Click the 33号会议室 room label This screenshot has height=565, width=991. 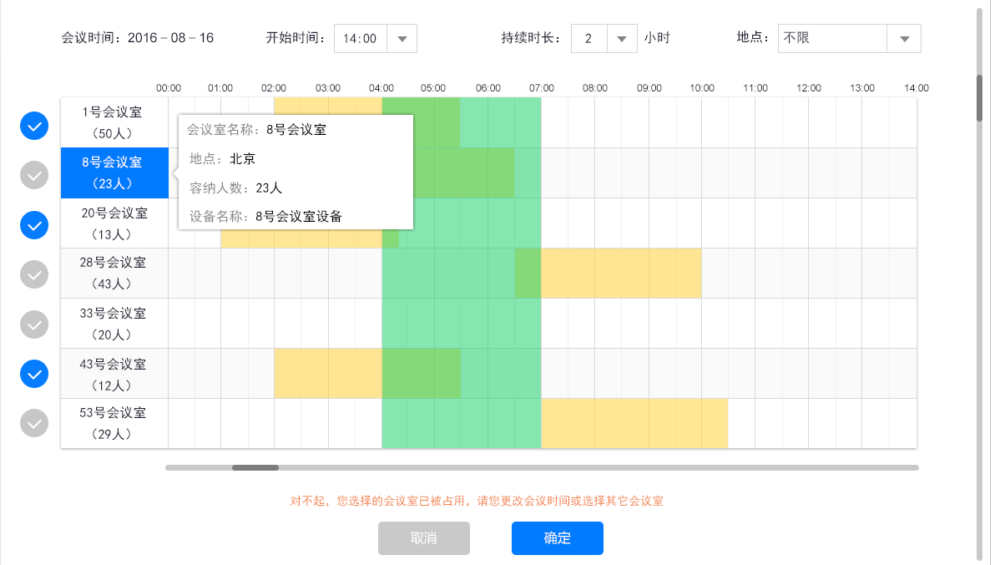(114, 323)
